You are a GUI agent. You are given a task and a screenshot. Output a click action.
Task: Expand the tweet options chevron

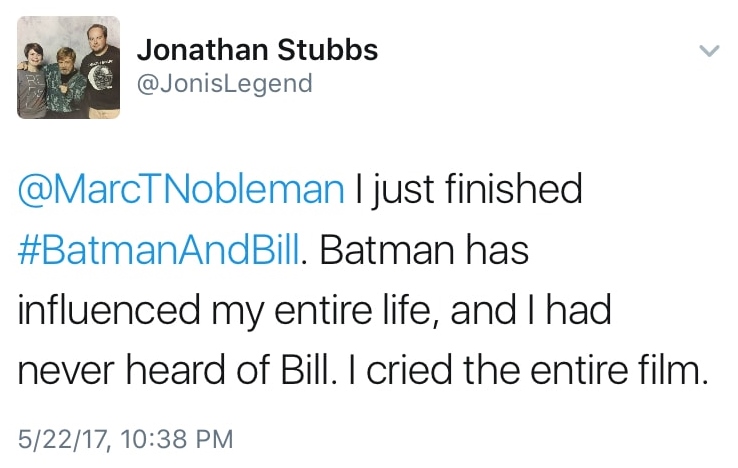(708, 50)
